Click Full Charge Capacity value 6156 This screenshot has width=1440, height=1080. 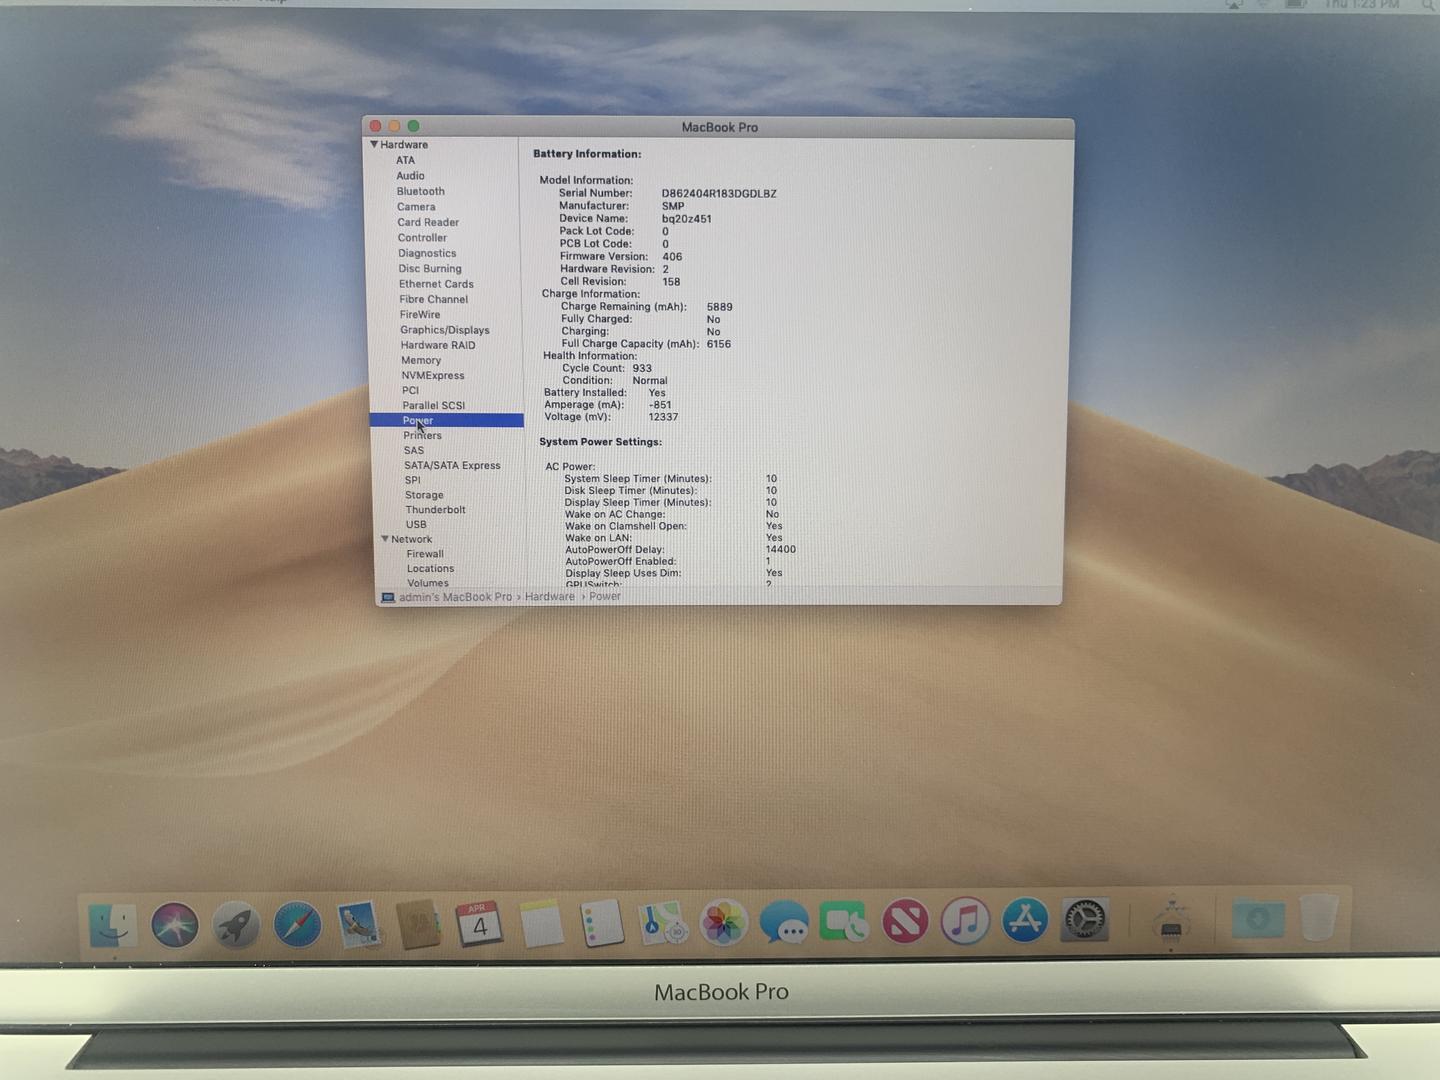719,344
